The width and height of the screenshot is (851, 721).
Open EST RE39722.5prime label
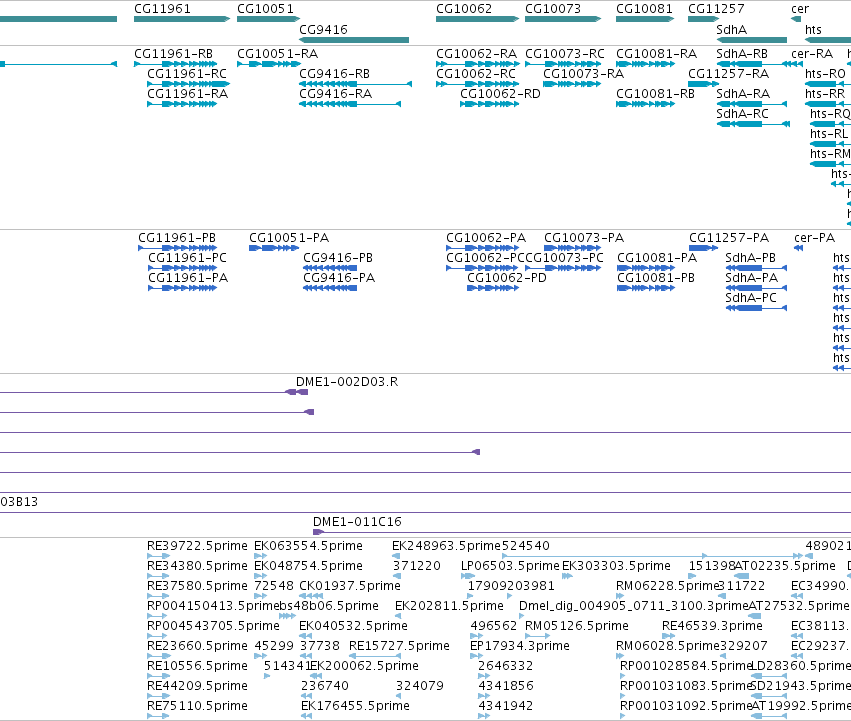[x=197, y=546]
